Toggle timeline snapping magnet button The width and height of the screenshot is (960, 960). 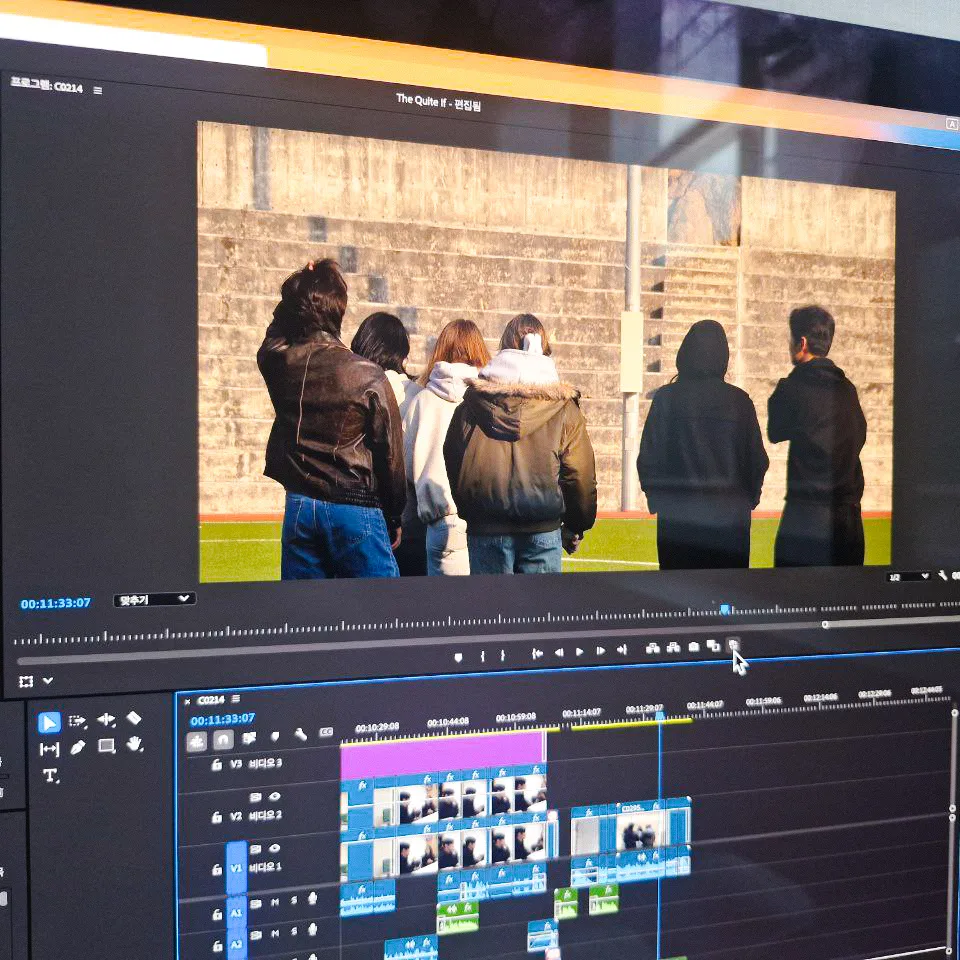(223, 740)
